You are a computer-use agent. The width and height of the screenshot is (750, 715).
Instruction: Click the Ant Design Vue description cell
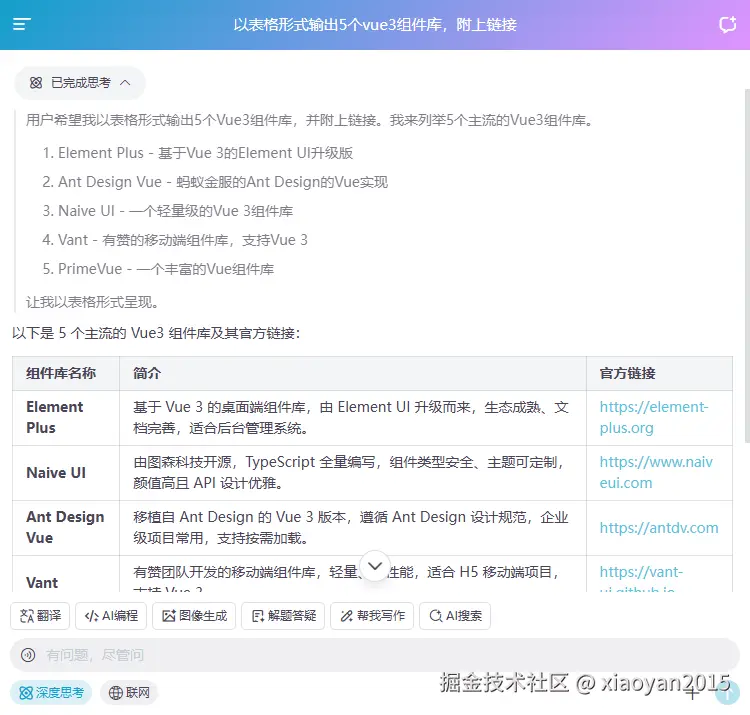coord(353,528)
